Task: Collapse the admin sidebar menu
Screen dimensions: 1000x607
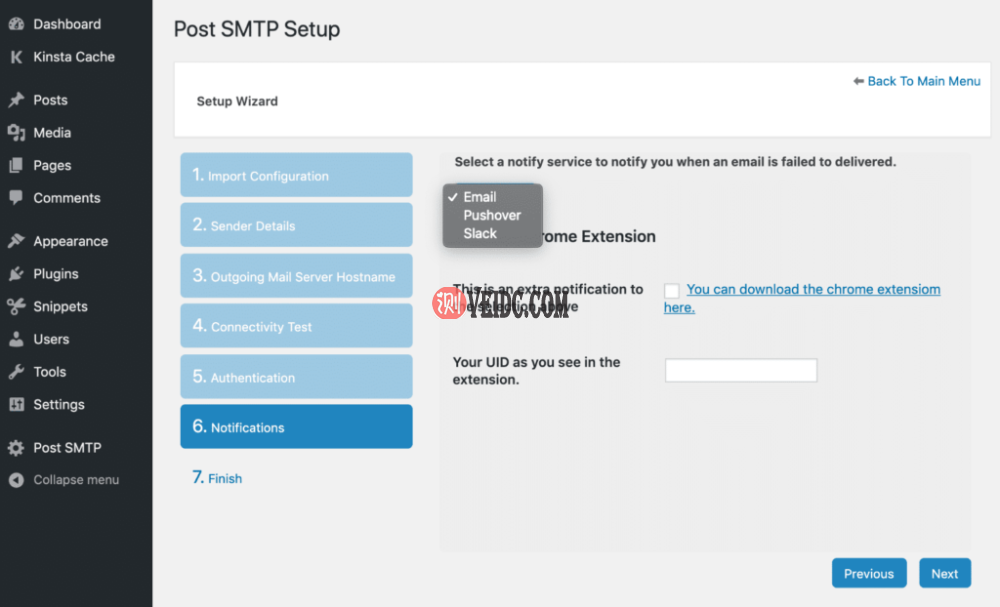Action: pyautogui.click(x=76, y=479)
